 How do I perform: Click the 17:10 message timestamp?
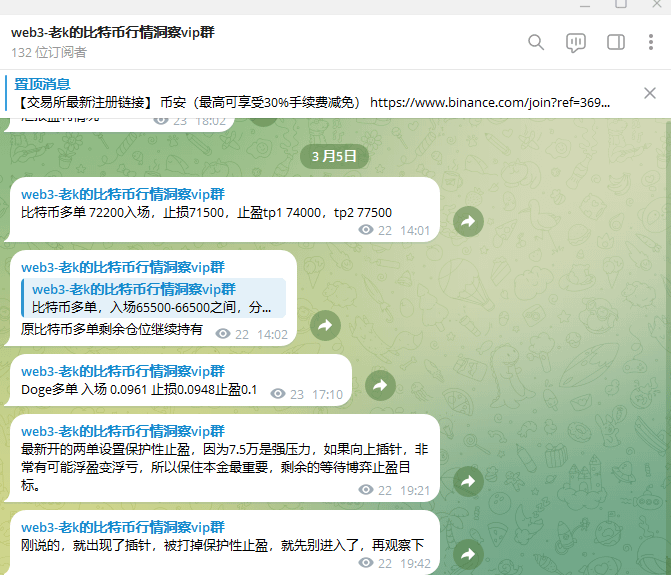coord(327,394)
